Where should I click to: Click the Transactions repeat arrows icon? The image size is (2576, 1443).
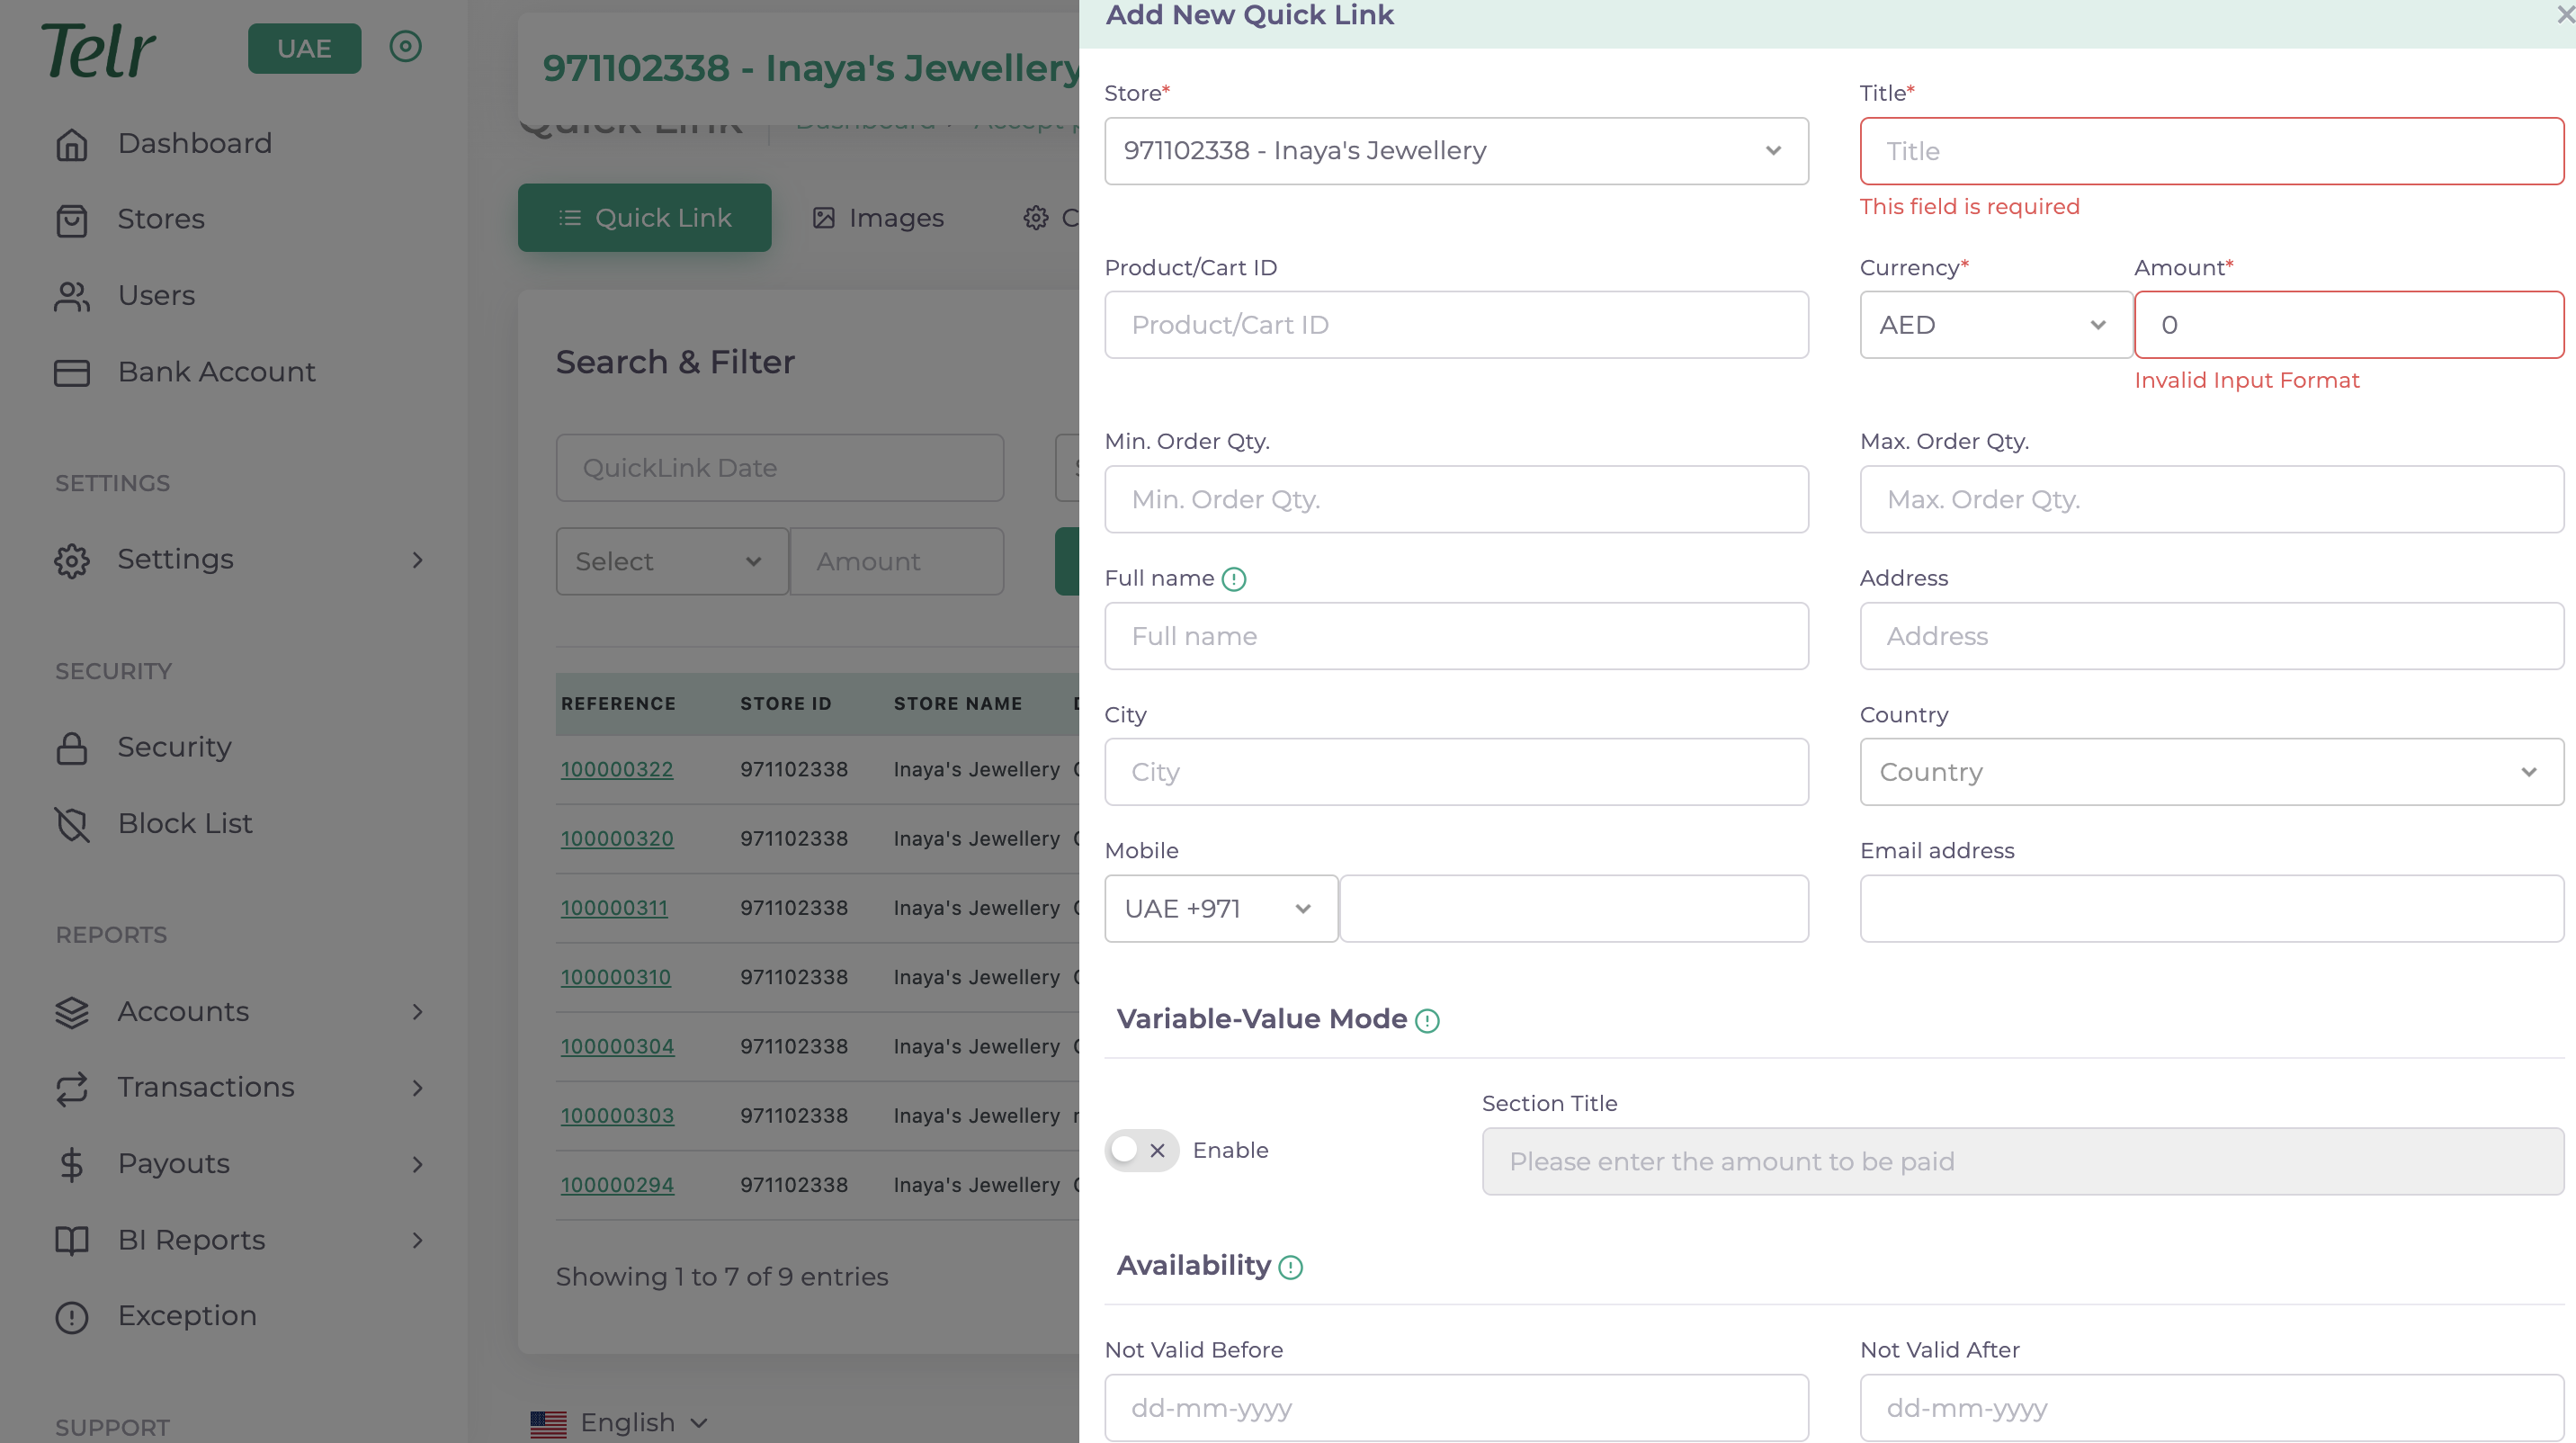point(72,1088)
